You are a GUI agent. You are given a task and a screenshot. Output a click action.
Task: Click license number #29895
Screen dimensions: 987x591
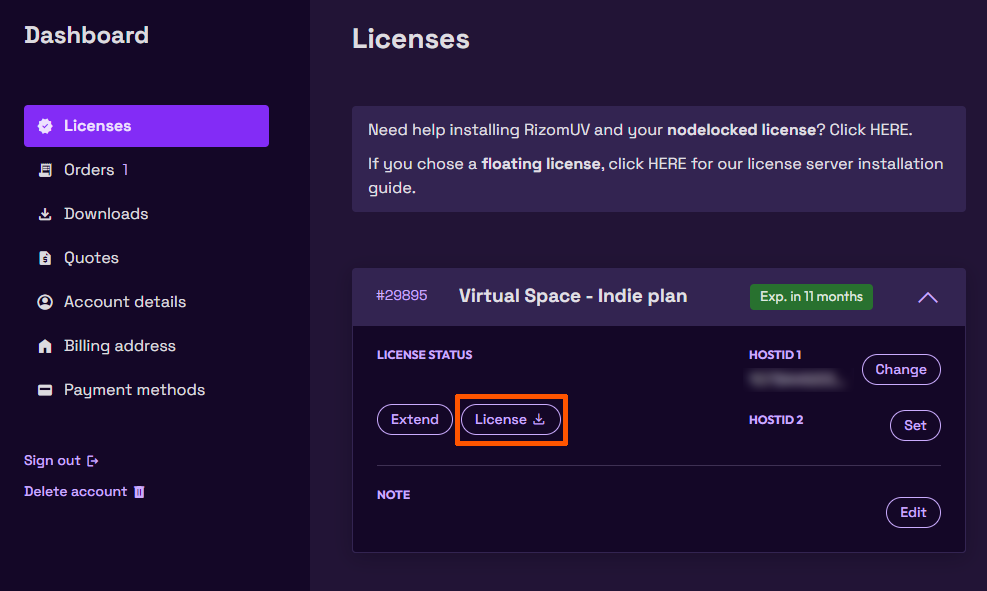click(x=402, y=295)
